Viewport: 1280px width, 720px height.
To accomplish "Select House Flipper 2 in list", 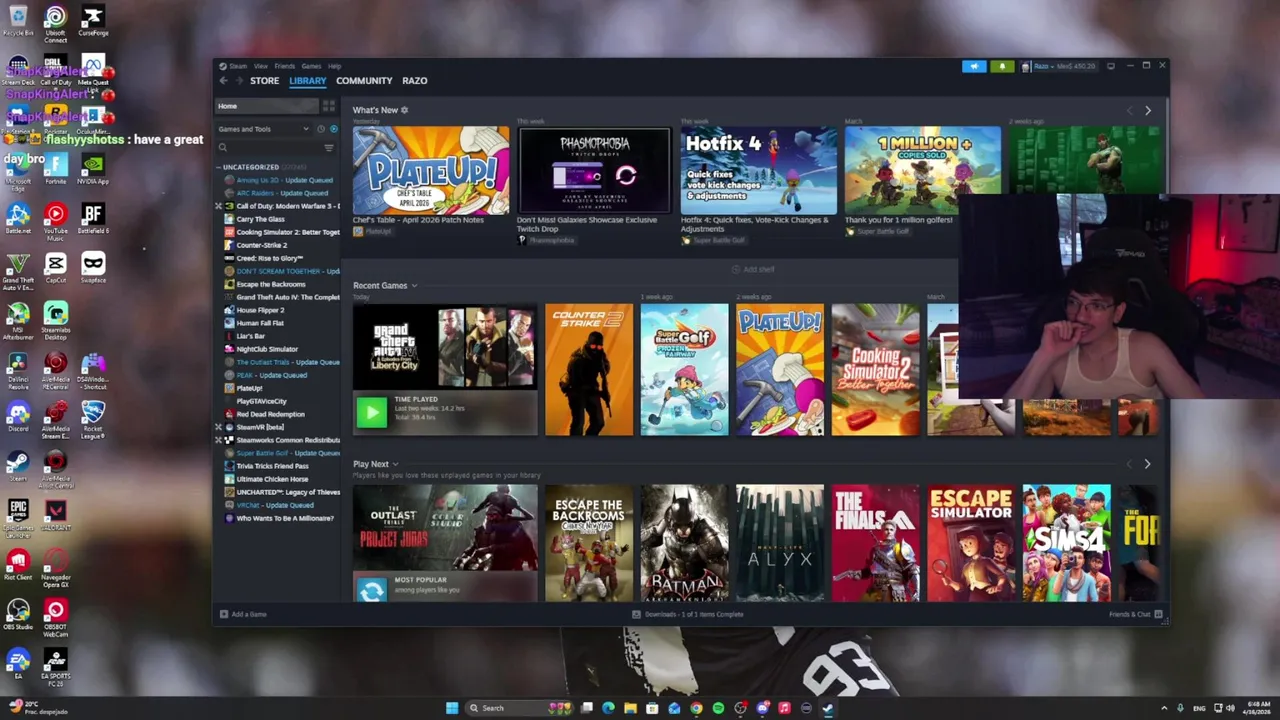I will coord(260,310).
